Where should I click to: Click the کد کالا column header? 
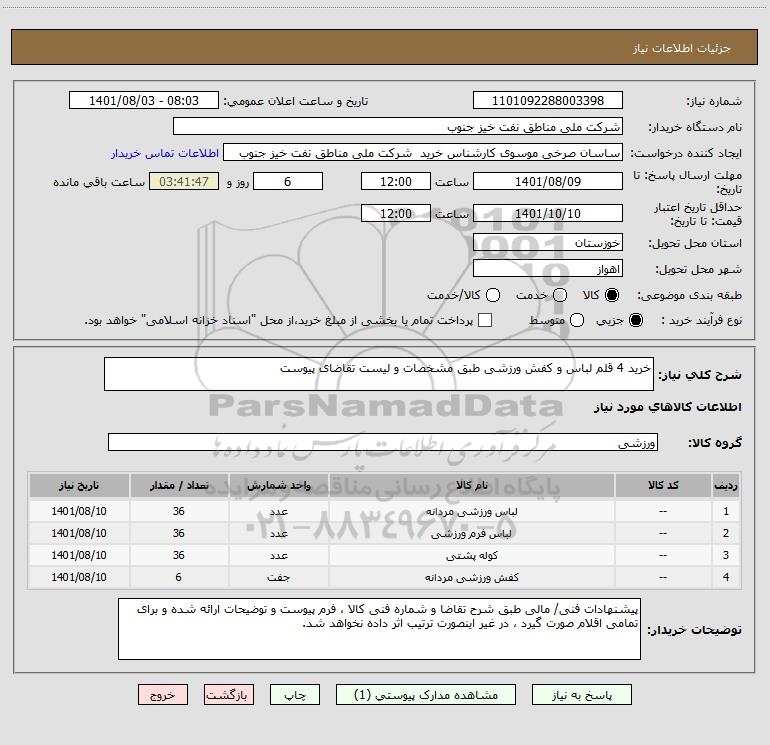(x=663, y=485)
